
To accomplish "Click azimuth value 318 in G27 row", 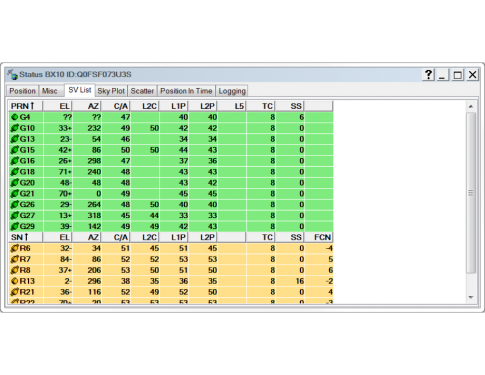I will click(x=94, y=215).
